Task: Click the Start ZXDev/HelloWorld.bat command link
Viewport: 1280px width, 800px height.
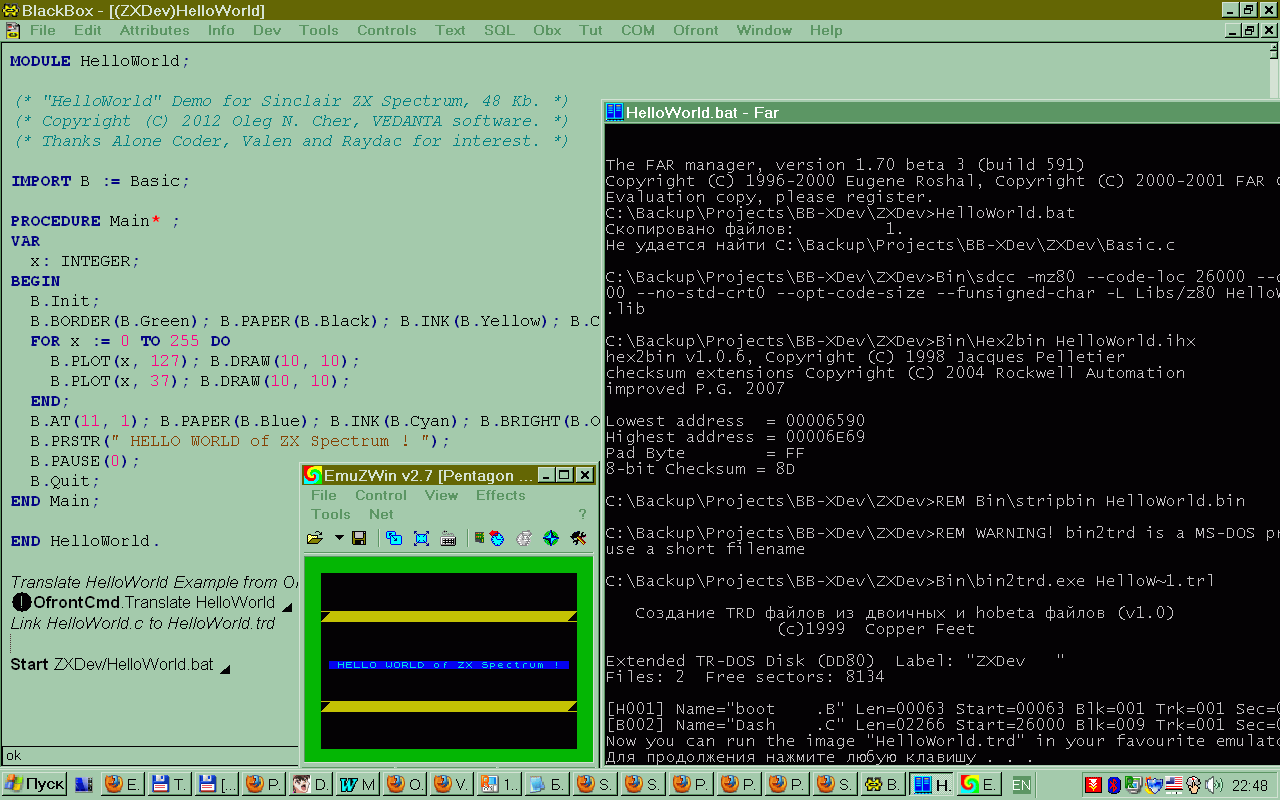Action: coord(112,664)
